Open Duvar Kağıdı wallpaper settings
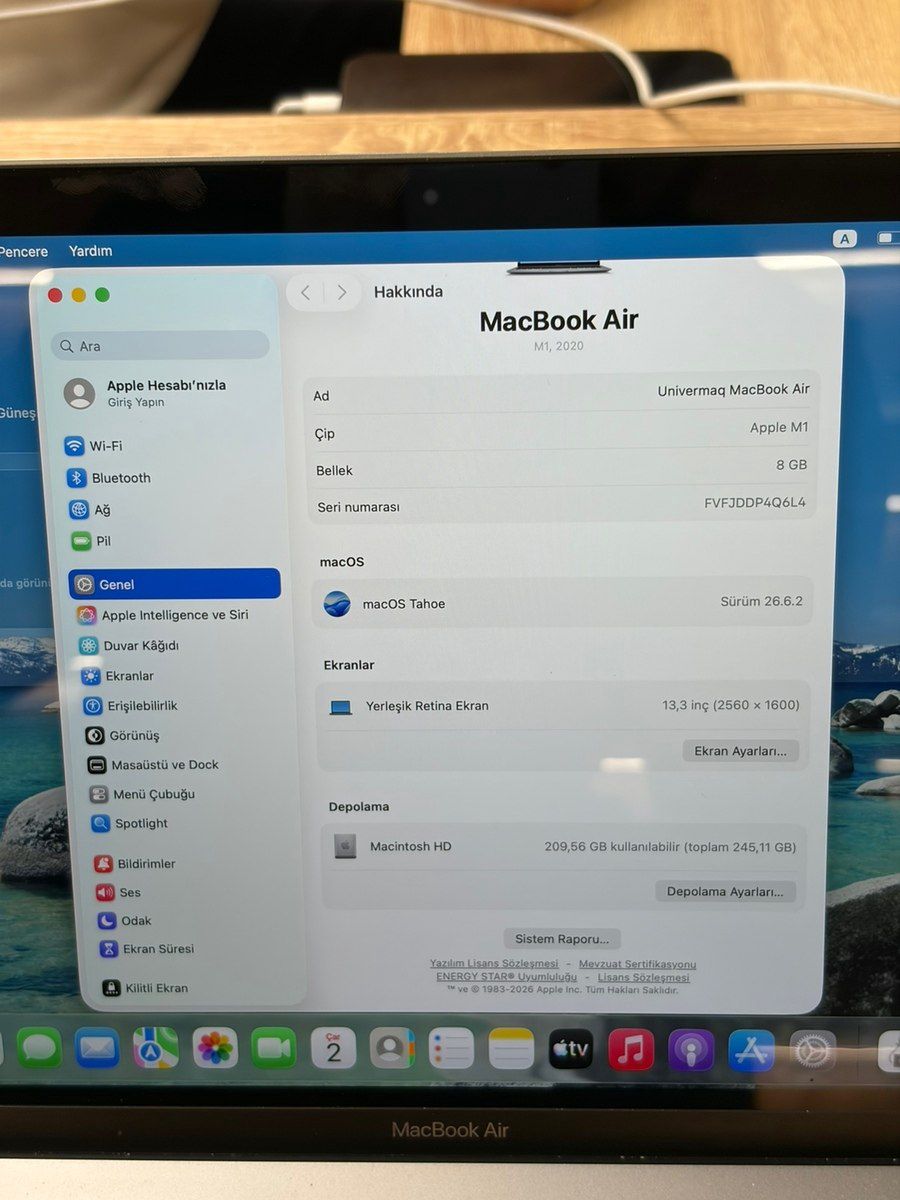Image resolution: width=900 pixels, height=1200 pixels. click(x=129, y=646)
